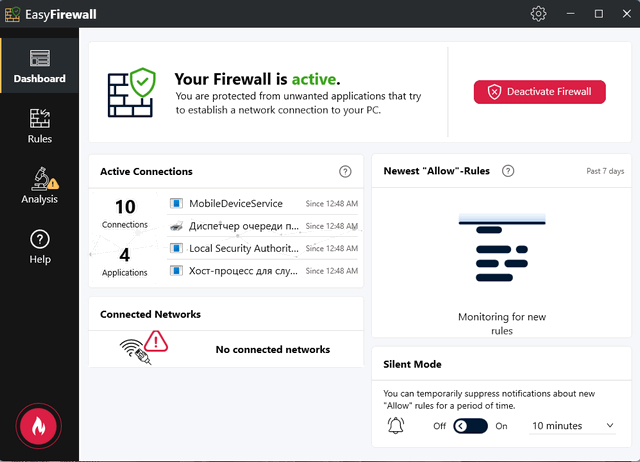
Task: Click the 10 Connections counter
Action: 125,212
